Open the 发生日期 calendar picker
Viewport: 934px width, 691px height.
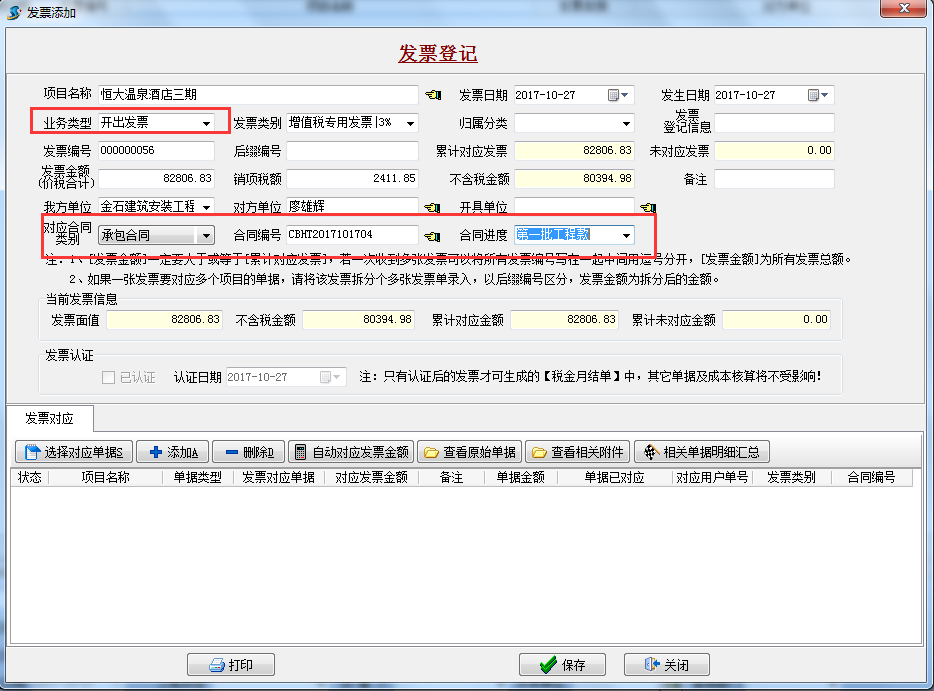(x=819, y=95)
